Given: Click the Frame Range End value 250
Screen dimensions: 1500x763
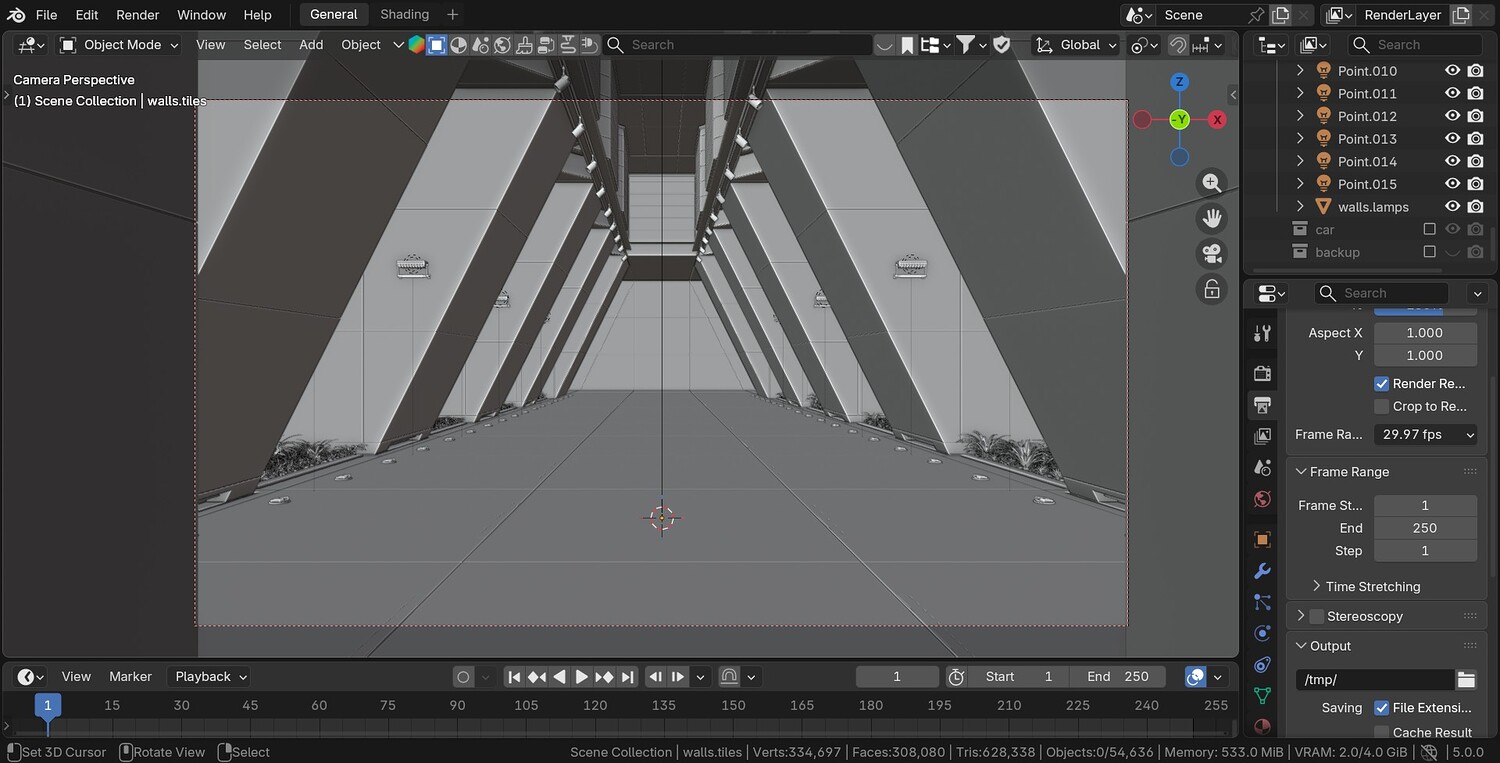Looking at the screenshot, I should (x=1425, y=528).
